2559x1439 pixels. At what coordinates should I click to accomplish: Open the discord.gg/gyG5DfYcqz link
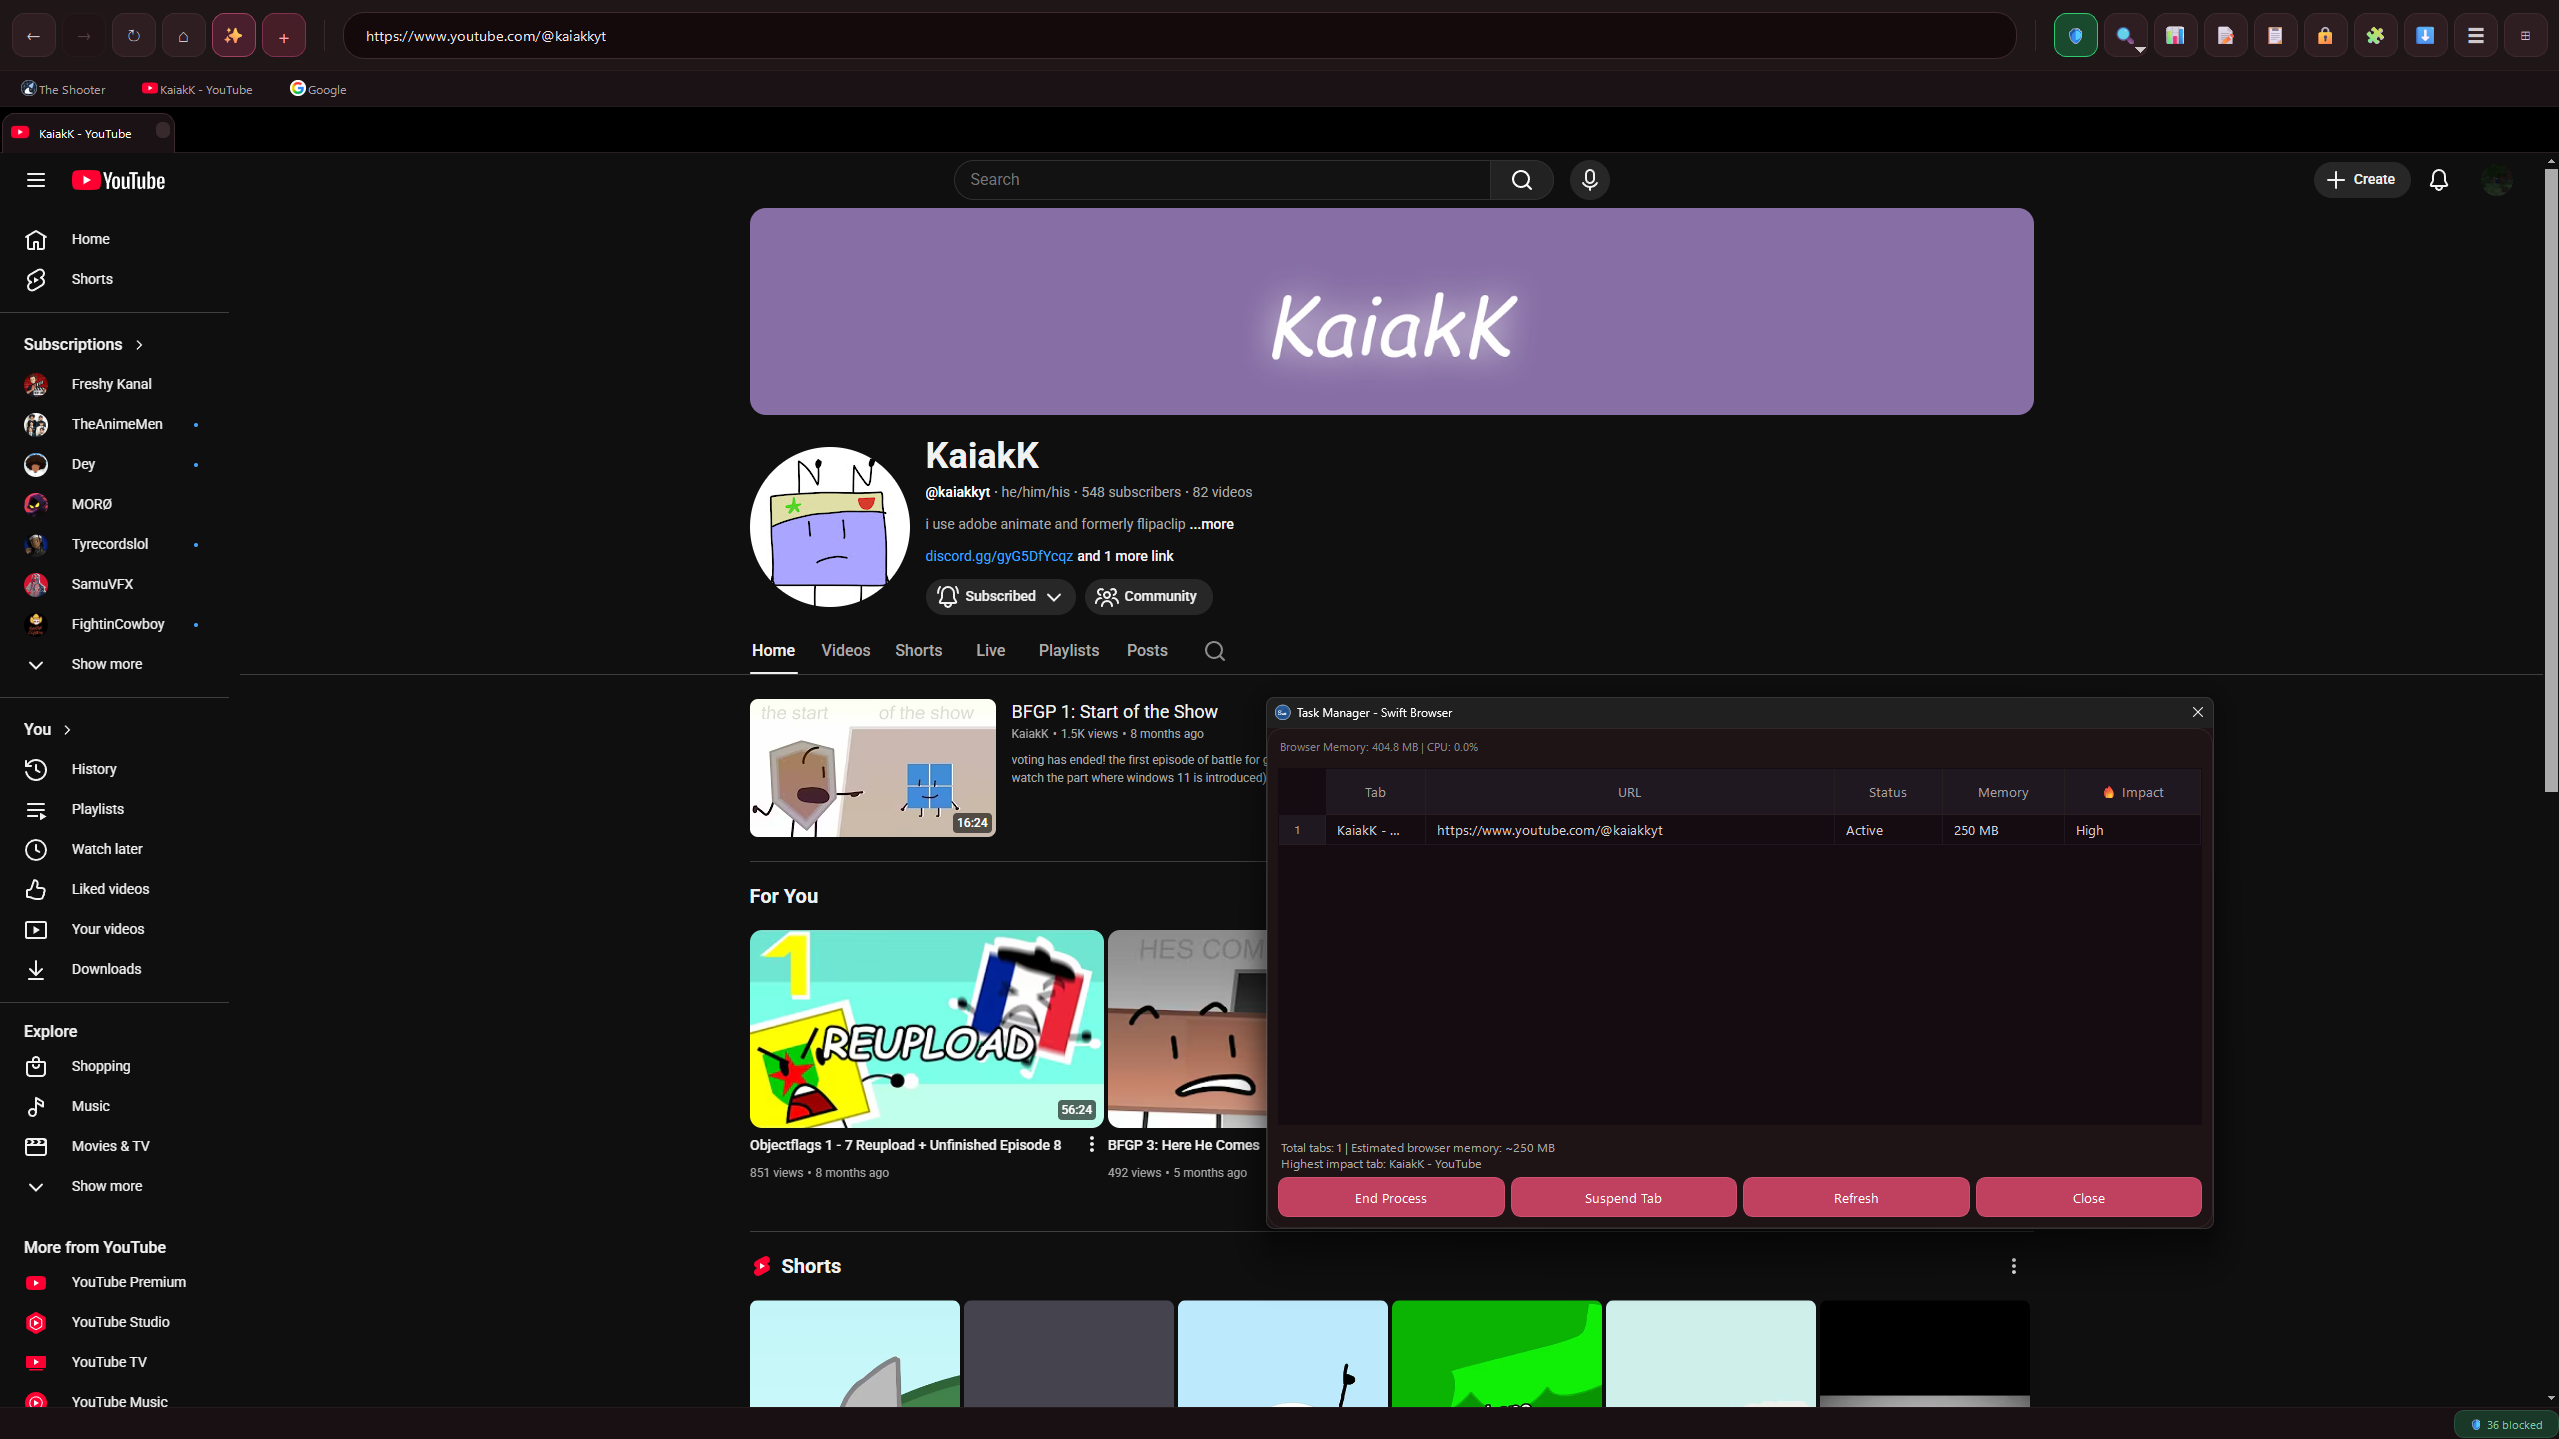998,556
